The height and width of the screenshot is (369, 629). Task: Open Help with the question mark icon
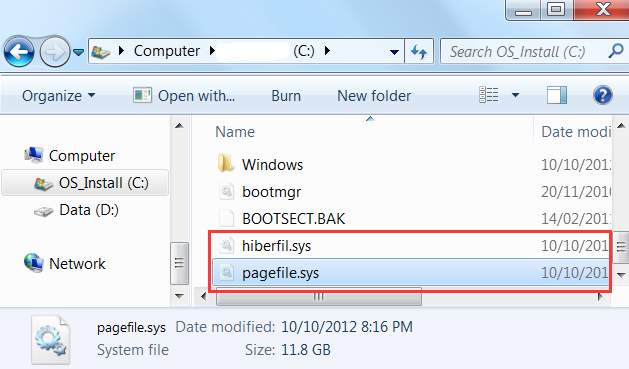coord(603,95)
